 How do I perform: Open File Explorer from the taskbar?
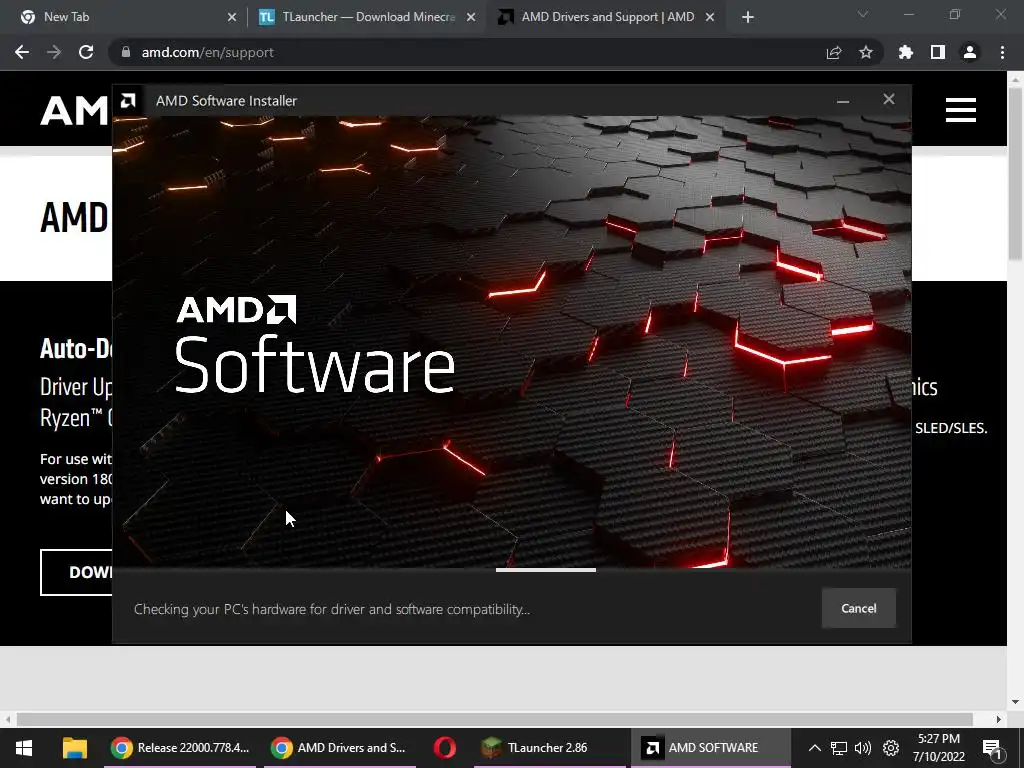(x=74, y=748)
